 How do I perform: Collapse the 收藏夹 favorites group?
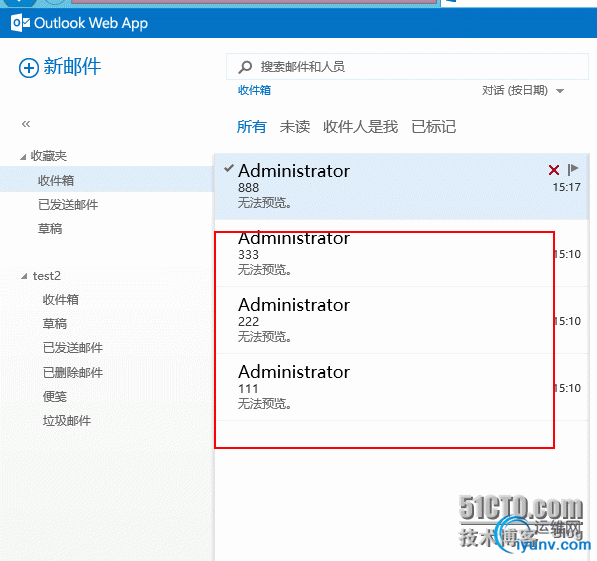23,157
